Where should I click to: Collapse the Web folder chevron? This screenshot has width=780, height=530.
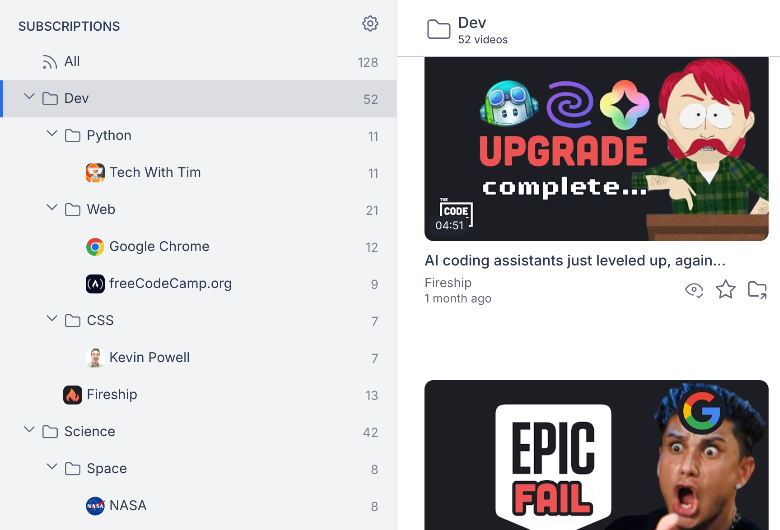(x=52, y=209)
